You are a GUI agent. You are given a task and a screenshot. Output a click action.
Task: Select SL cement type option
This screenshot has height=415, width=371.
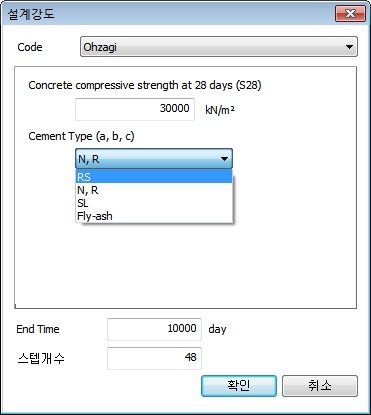click(154, 203)
